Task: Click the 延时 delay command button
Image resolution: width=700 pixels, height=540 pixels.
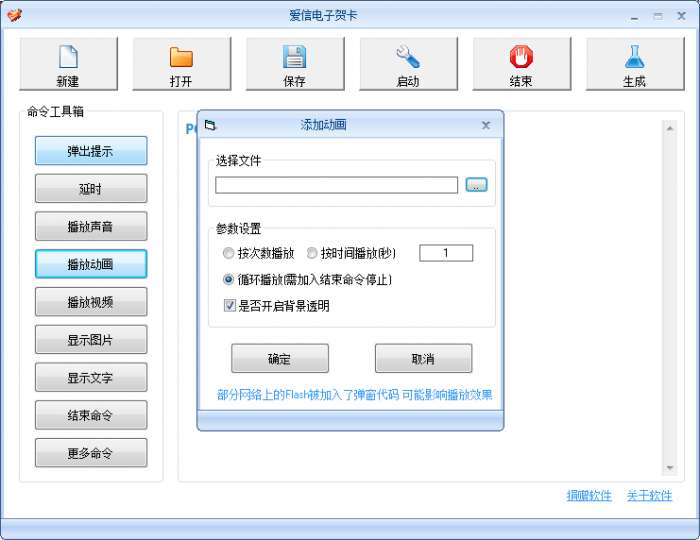Action: coord(91,188)
